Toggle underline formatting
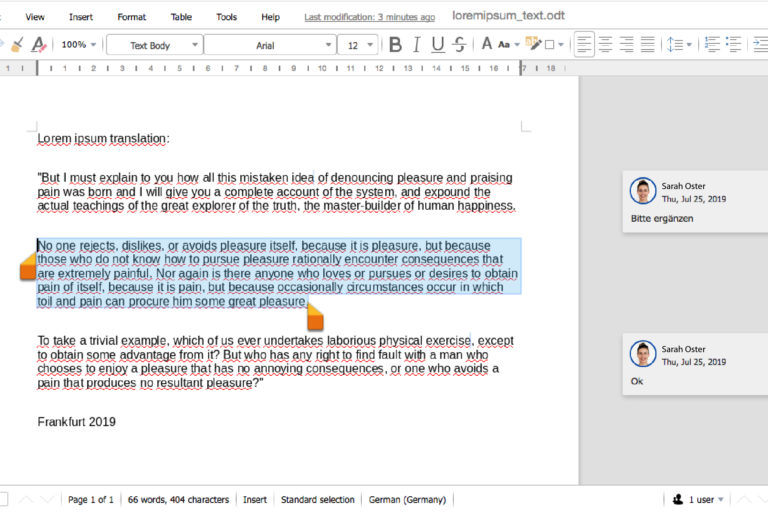 [437, 45]
